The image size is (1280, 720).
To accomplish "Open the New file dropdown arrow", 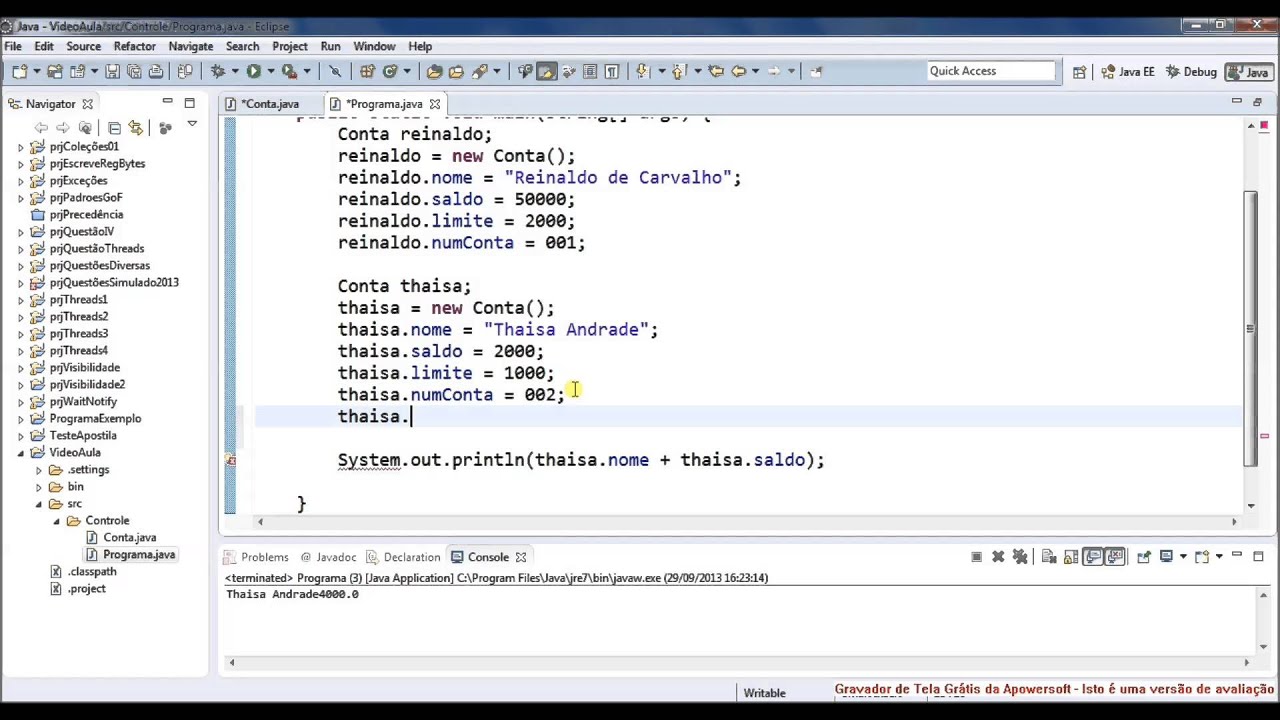I will tap(36, 71).
